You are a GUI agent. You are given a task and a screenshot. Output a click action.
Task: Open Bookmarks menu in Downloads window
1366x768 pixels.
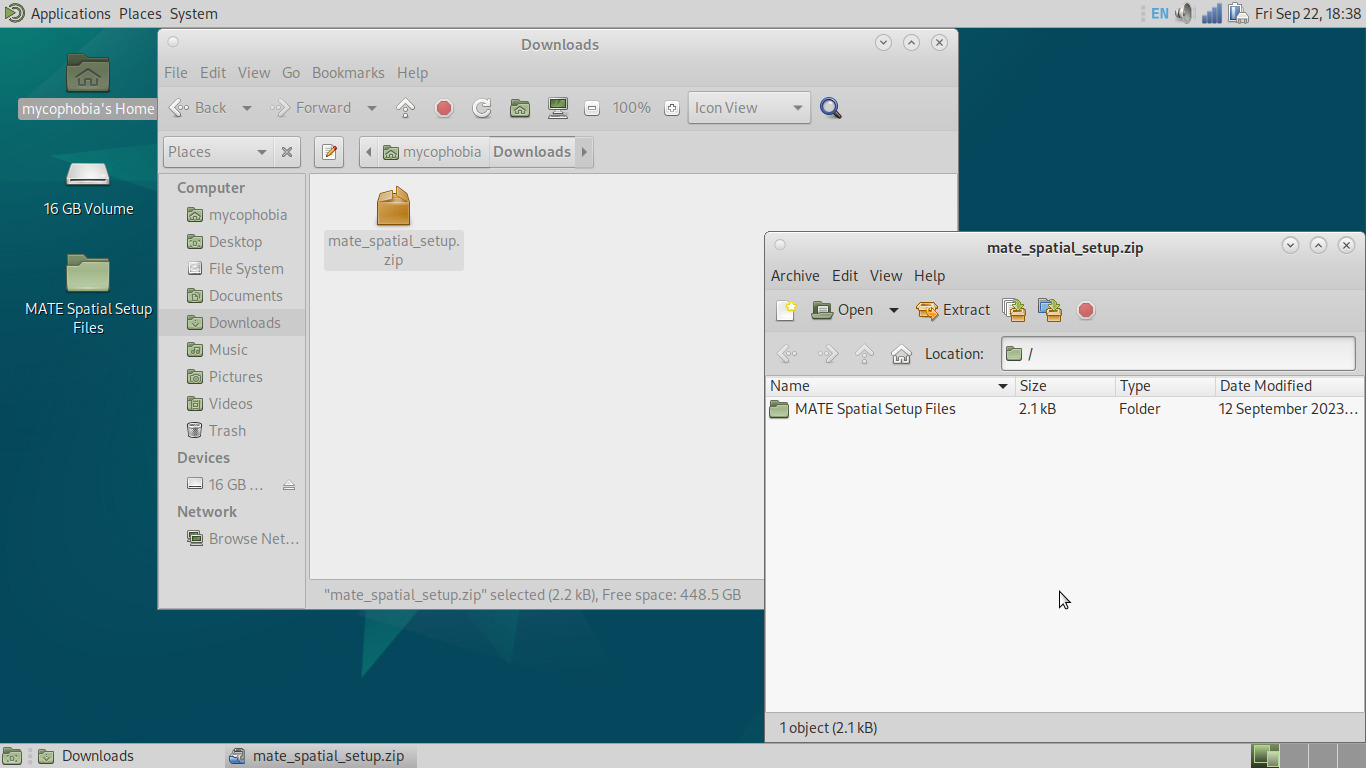click(x=348, y=73)
